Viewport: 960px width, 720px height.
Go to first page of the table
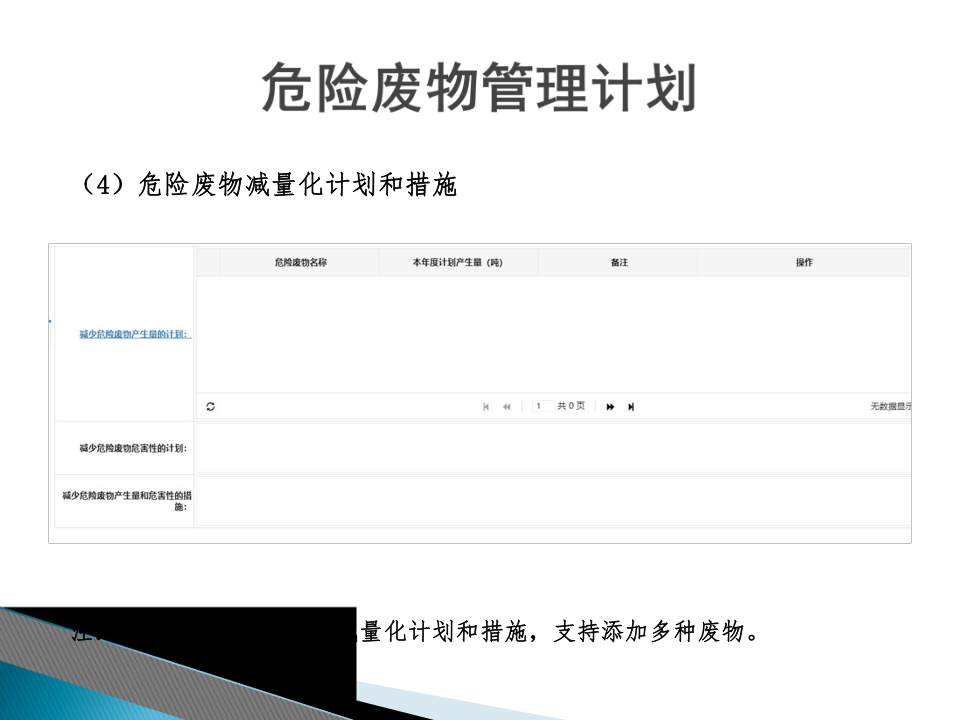(x=486, y=407)
